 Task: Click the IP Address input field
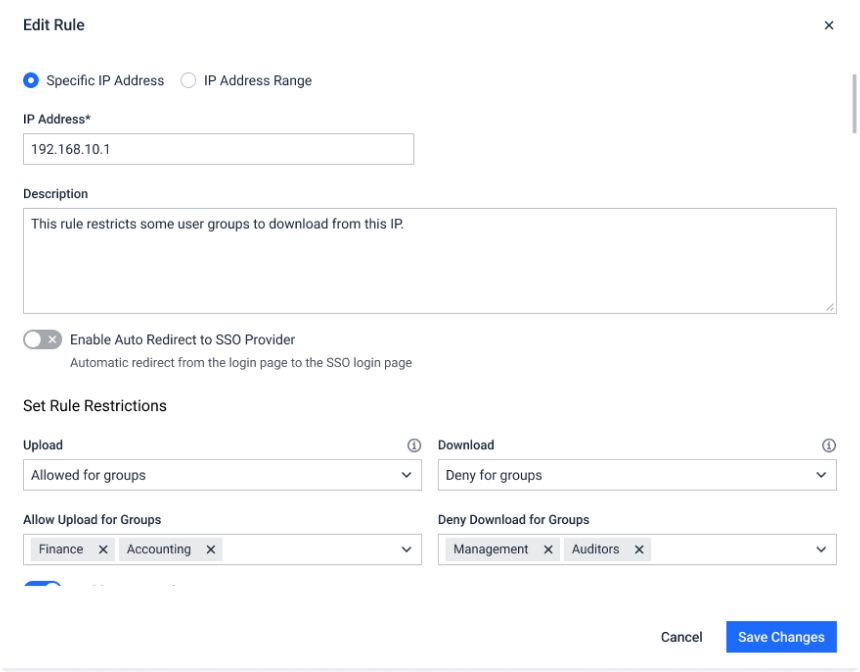coord(218,149)
